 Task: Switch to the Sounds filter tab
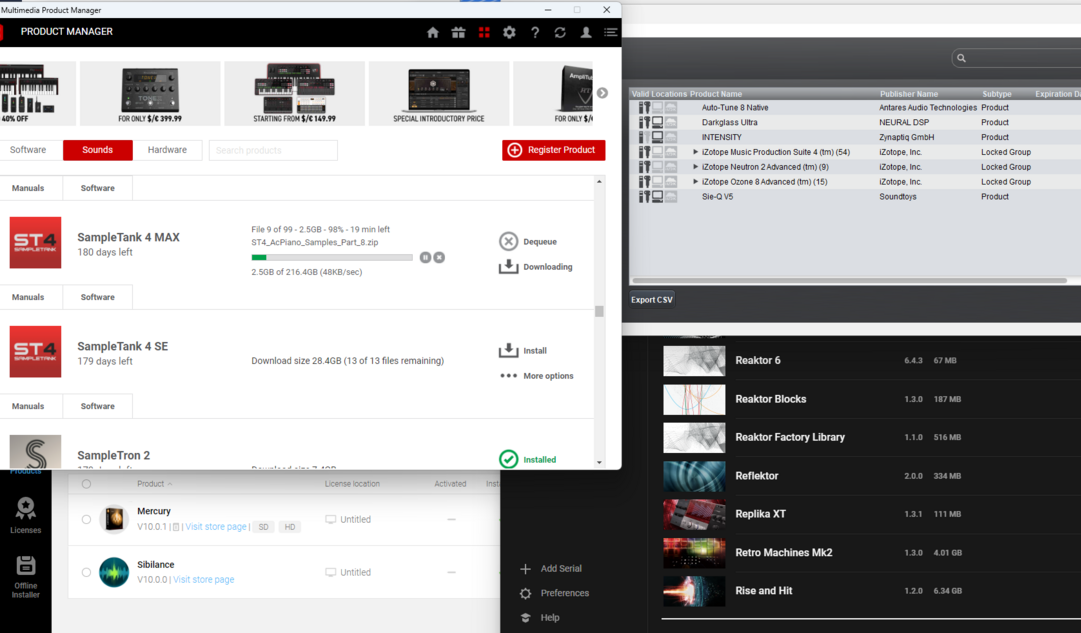click(97, 150)
